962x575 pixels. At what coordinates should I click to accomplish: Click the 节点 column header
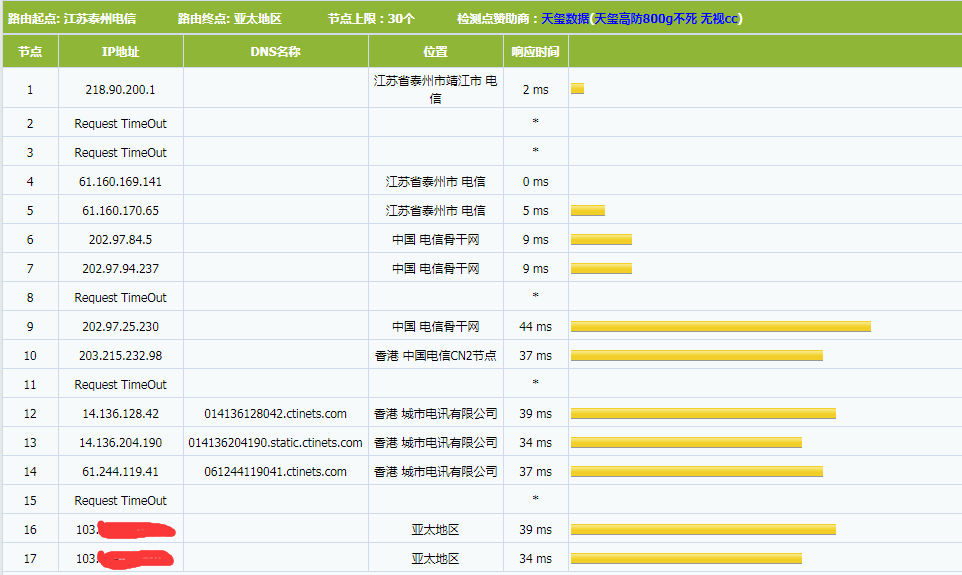tap(30, 52)
